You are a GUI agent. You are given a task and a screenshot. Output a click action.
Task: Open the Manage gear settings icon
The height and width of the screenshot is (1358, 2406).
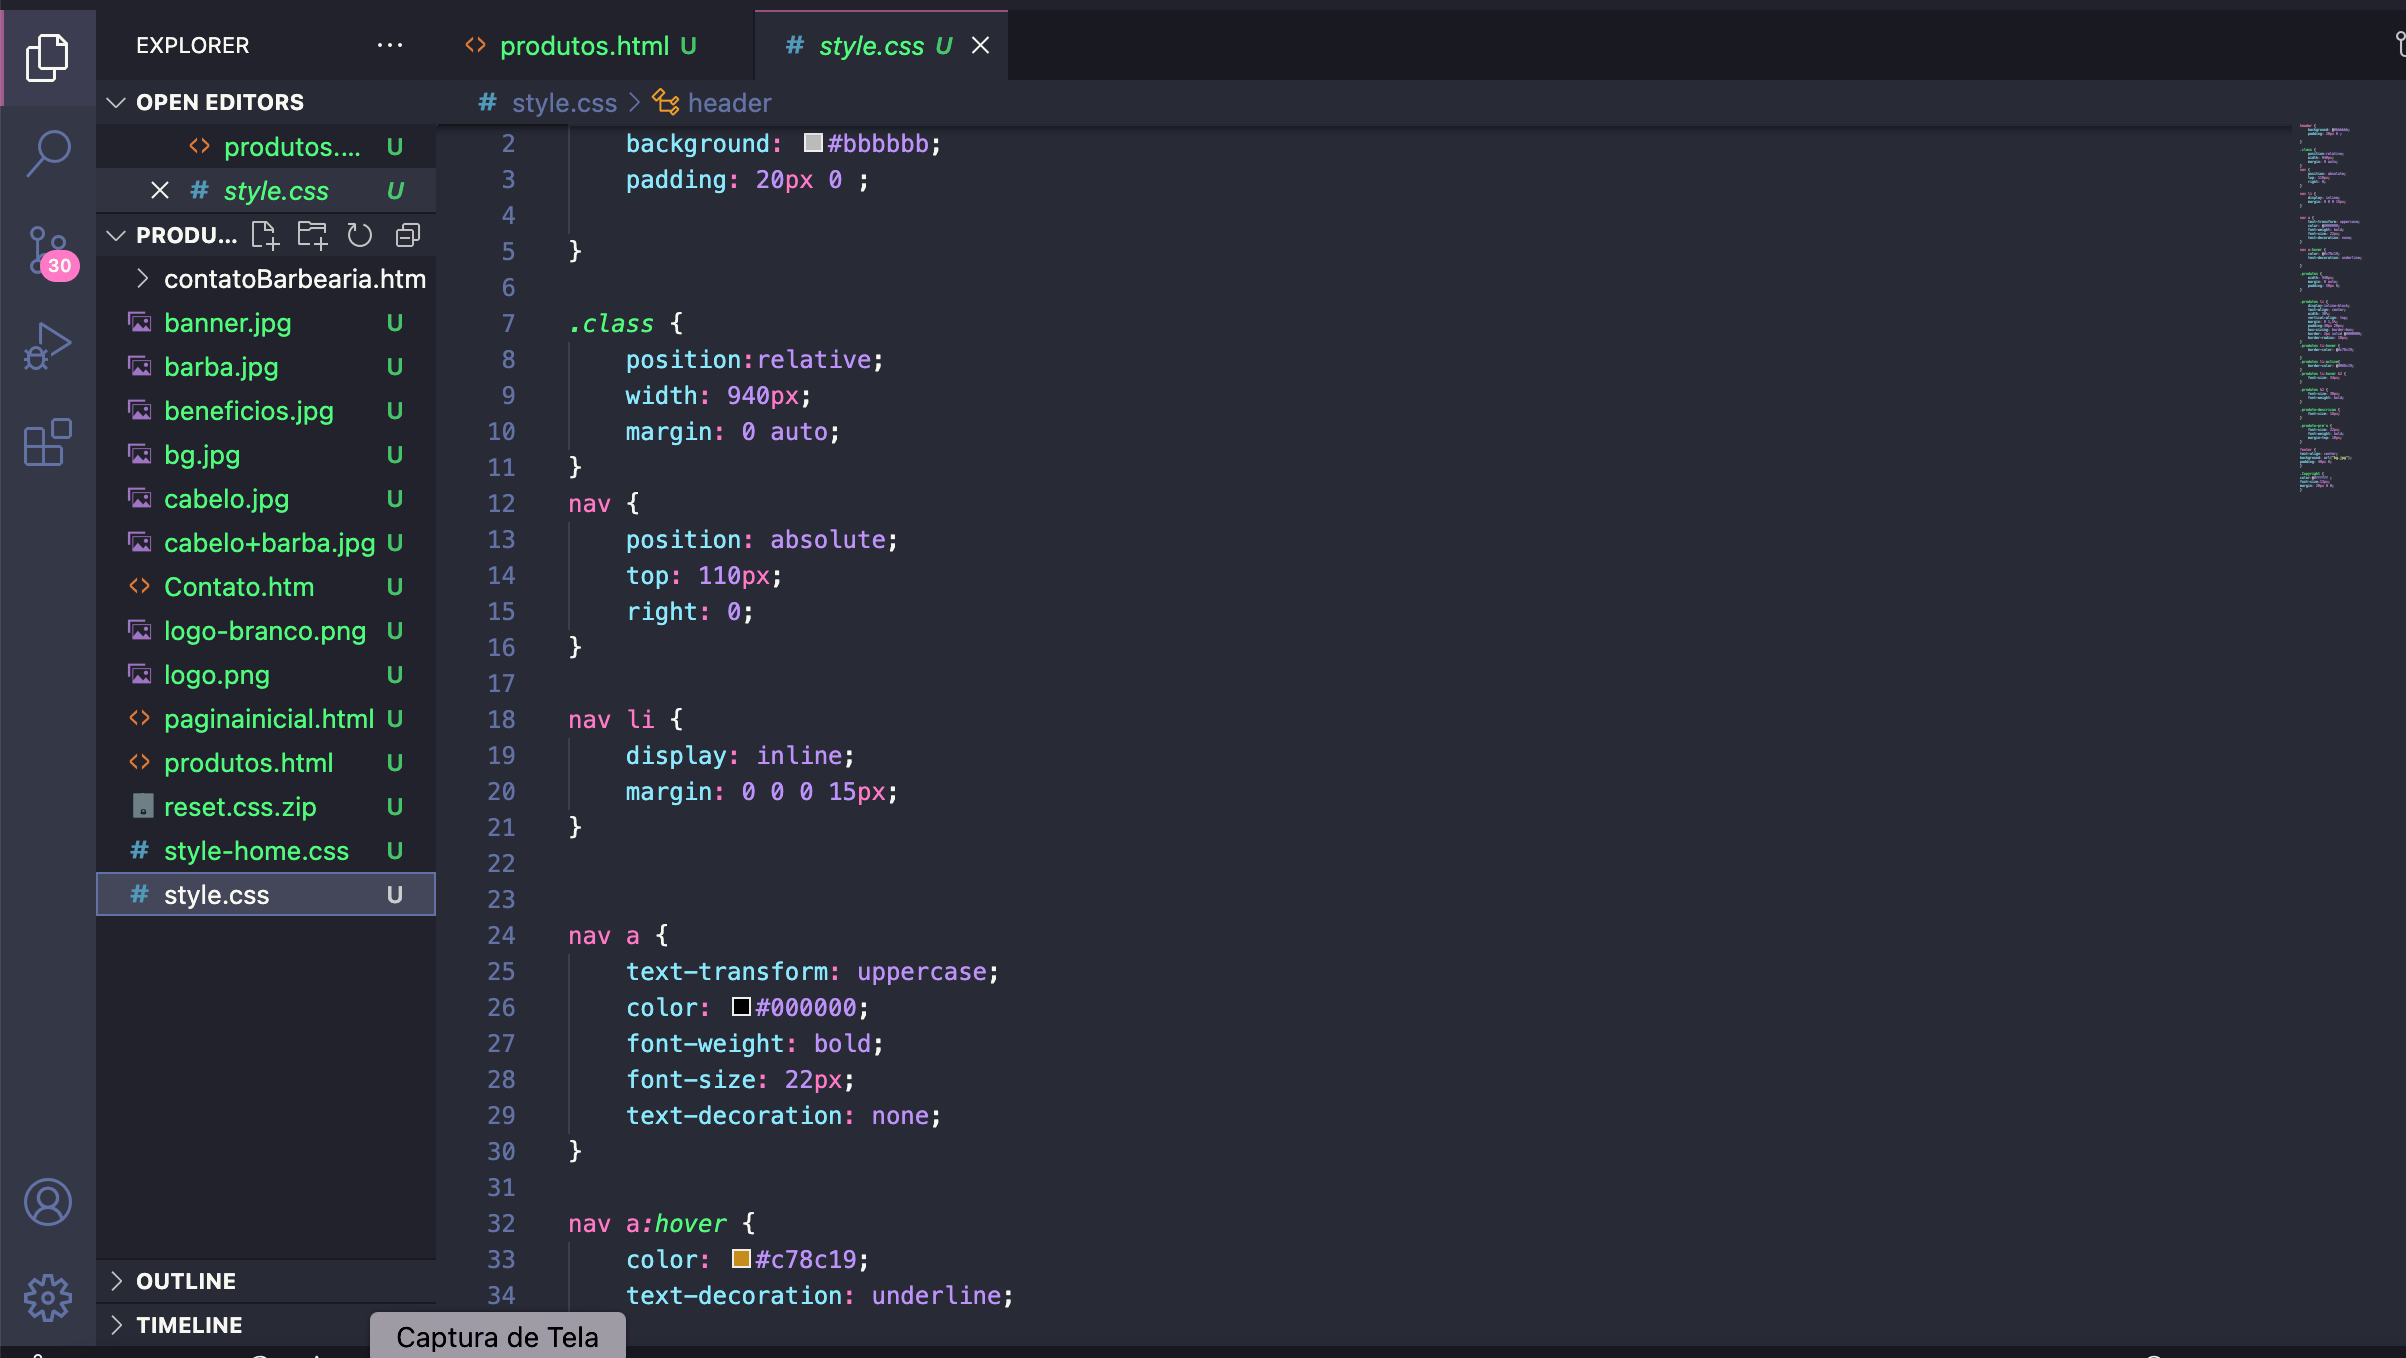(x=47, y=1298)
